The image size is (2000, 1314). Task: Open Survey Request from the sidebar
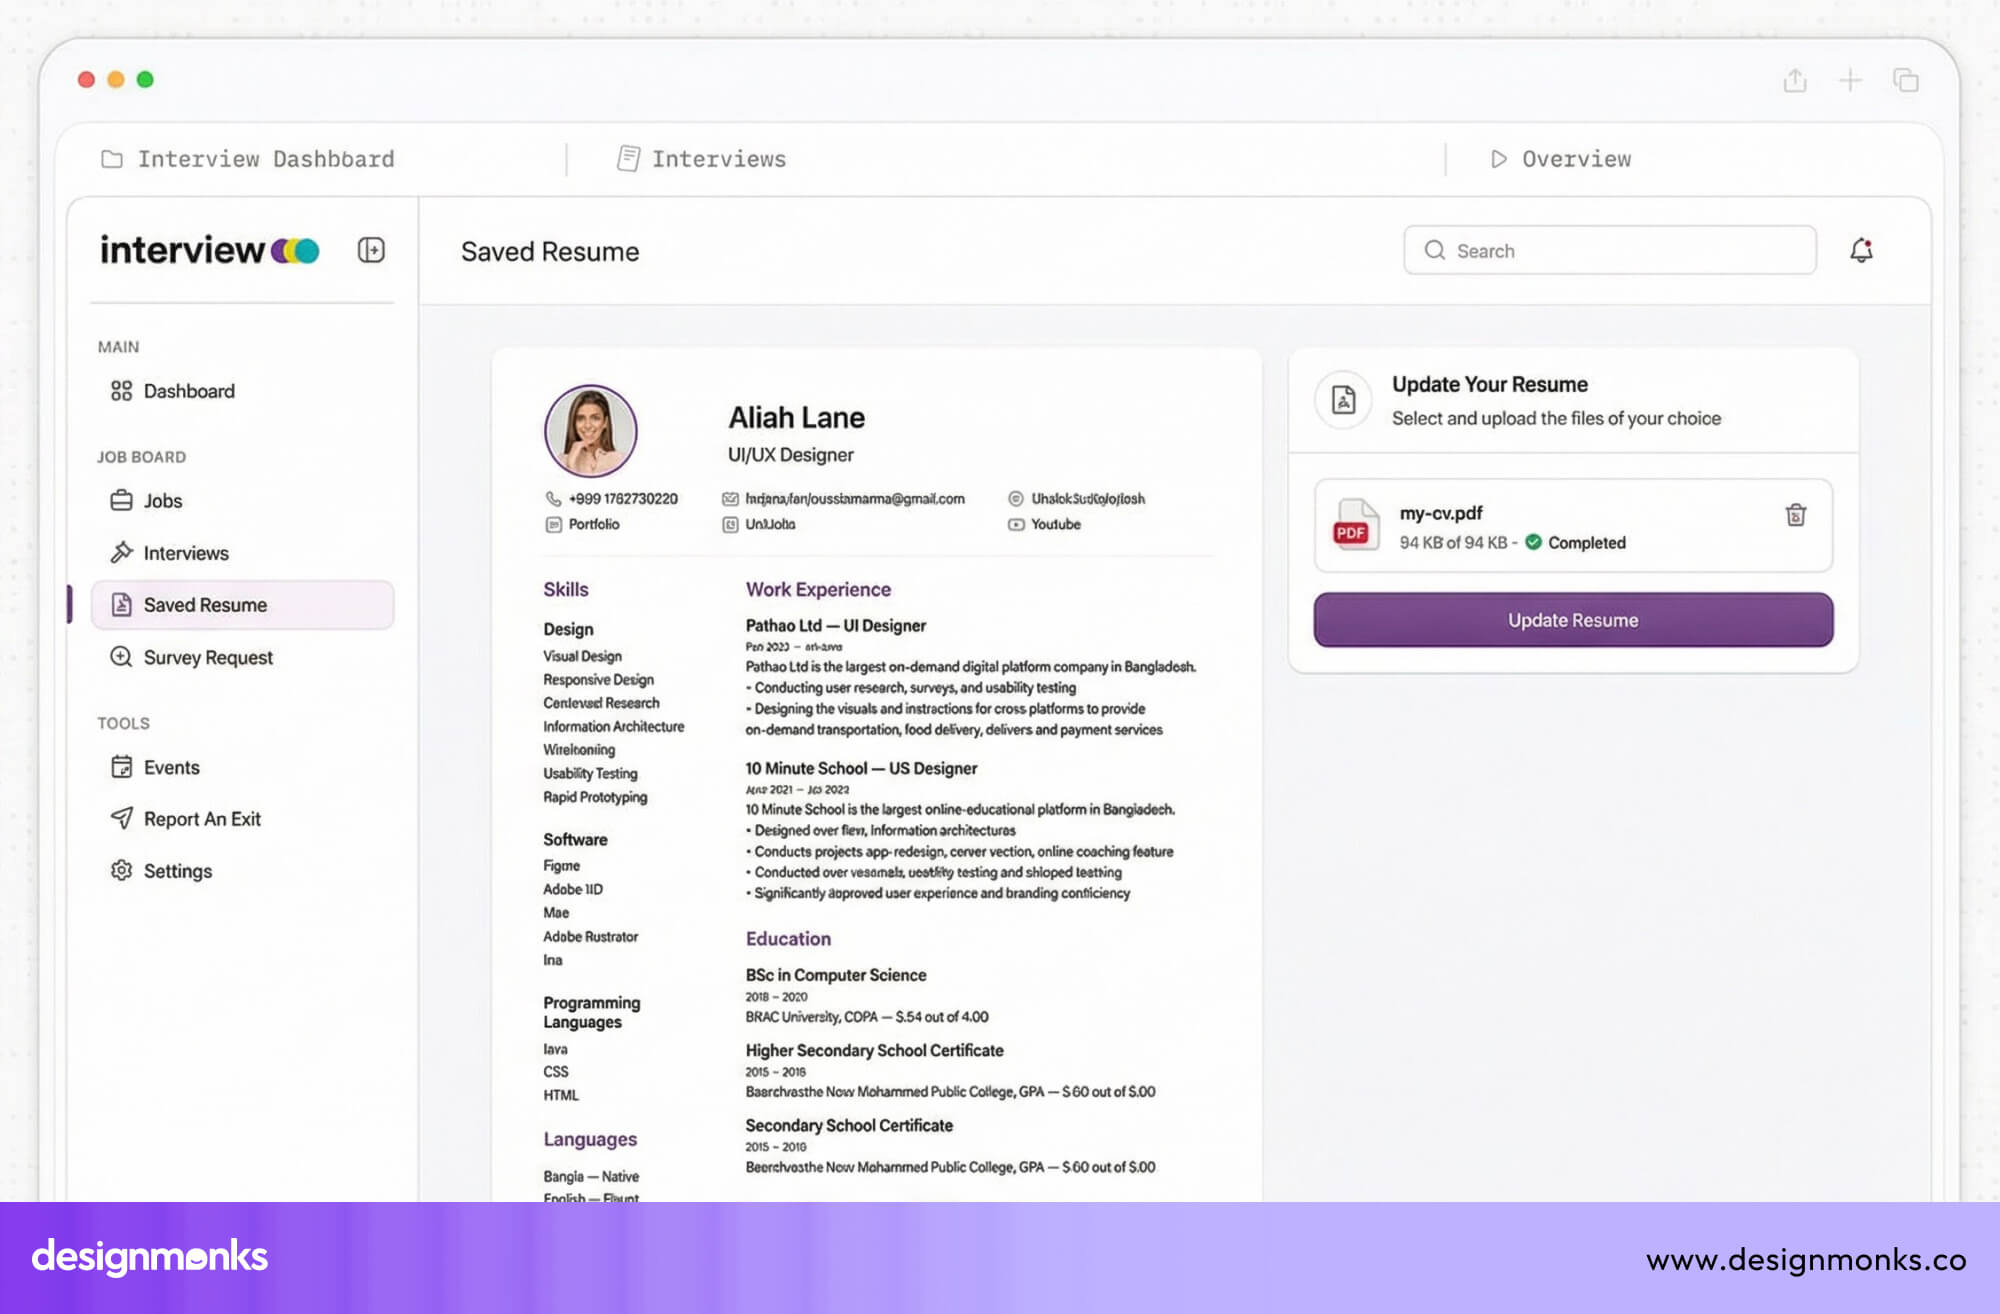click(x=120, y=657)
